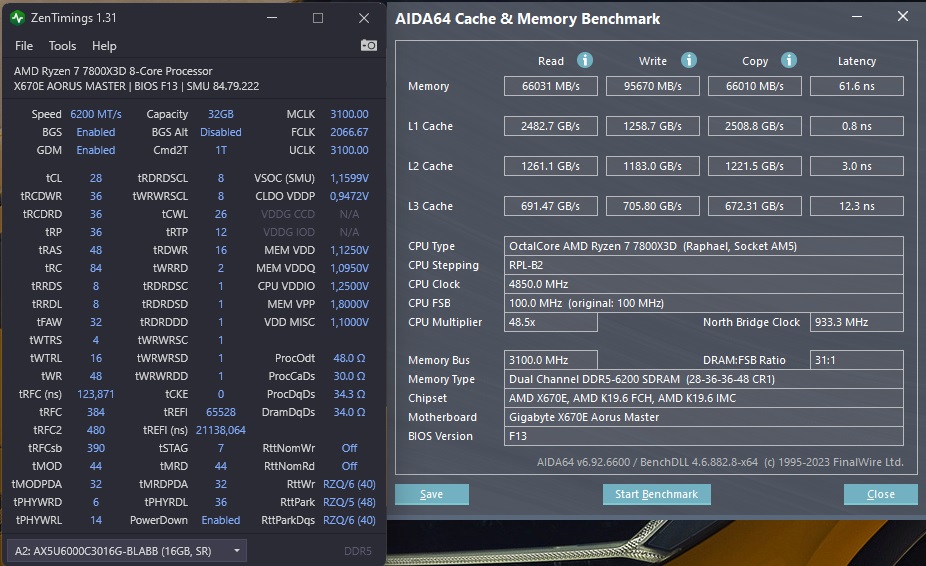Viewport: 926px width, 566px height.
Task: Click the DRAM:FSB Ratio field 31:1
Action: click(857, 360)
